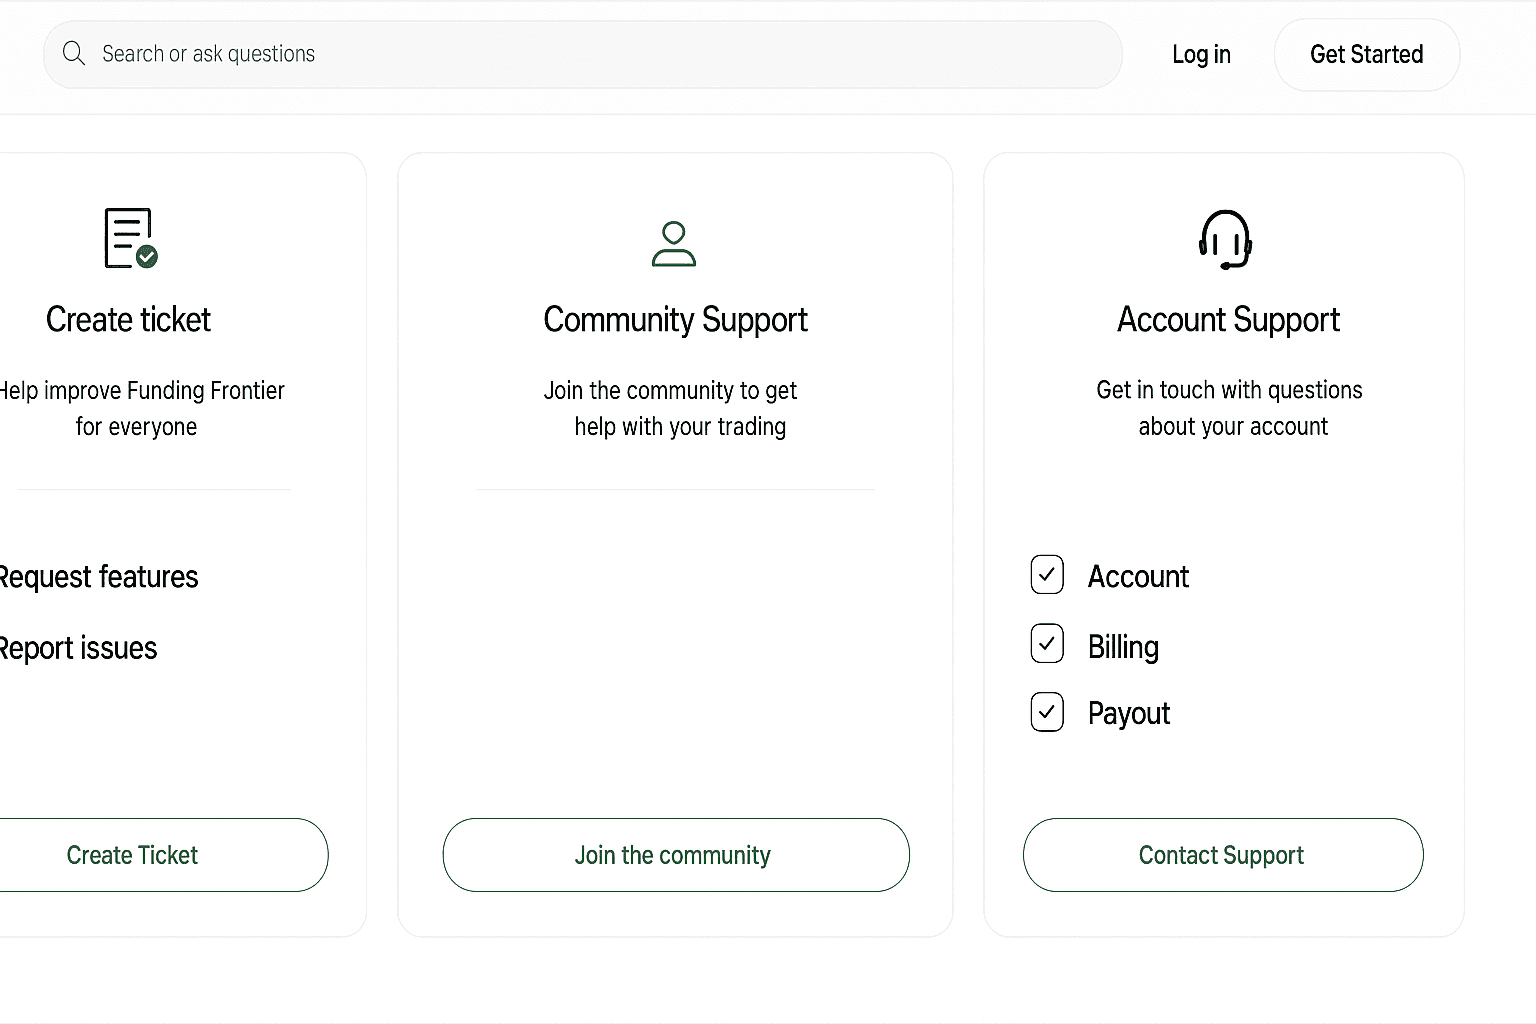Toggle the Account checkbox
Viewport: 1536px width, 1024px height.
point(1047,575)
